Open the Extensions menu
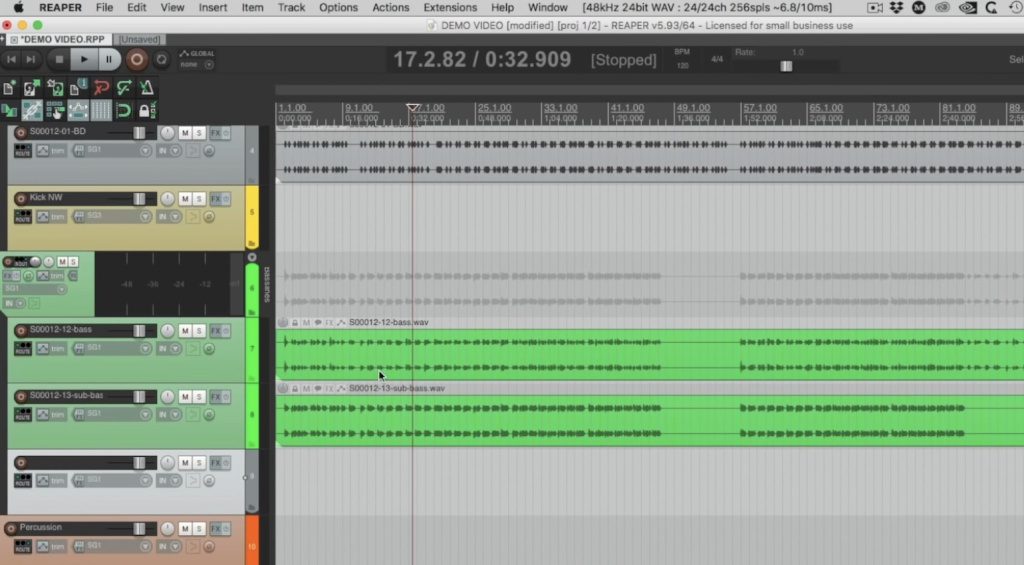Image resolution: width=1024 pixels, height=565 pixels. tap(450, 8)
